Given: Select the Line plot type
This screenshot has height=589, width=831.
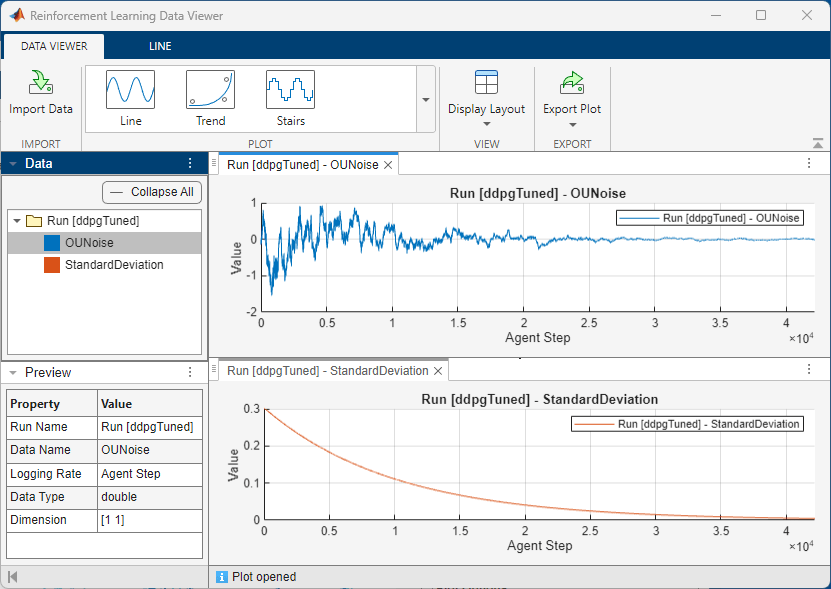Looking at the screenshot, I should point(130,91).
